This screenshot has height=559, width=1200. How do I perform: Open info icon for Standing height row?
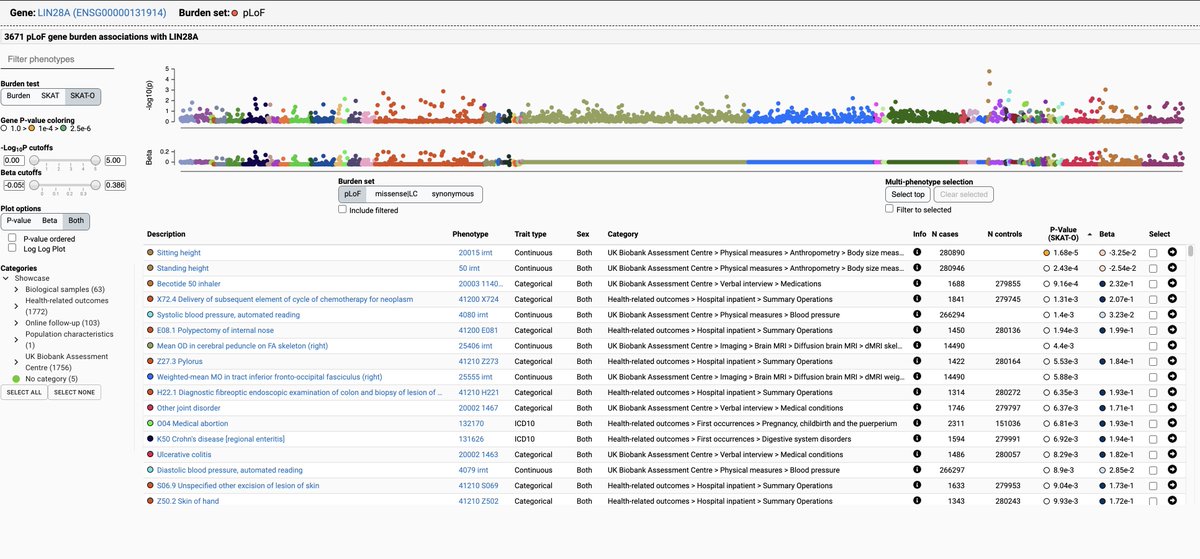click(917, 268)
